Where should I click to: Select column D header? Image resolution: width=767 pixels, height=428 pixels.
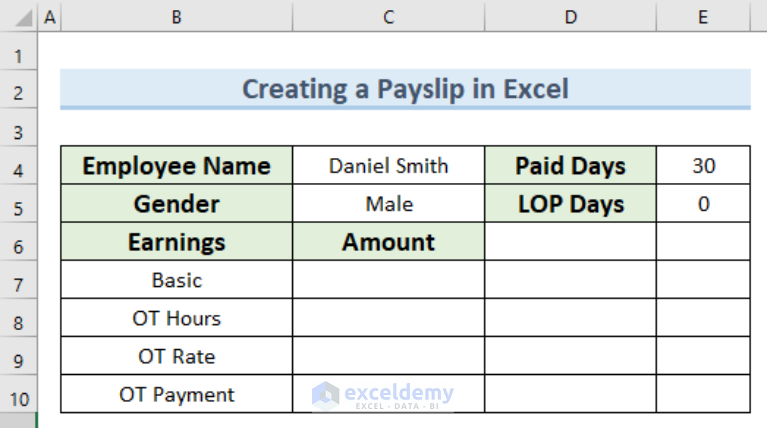pyautogui.click(x=570, y=17)
